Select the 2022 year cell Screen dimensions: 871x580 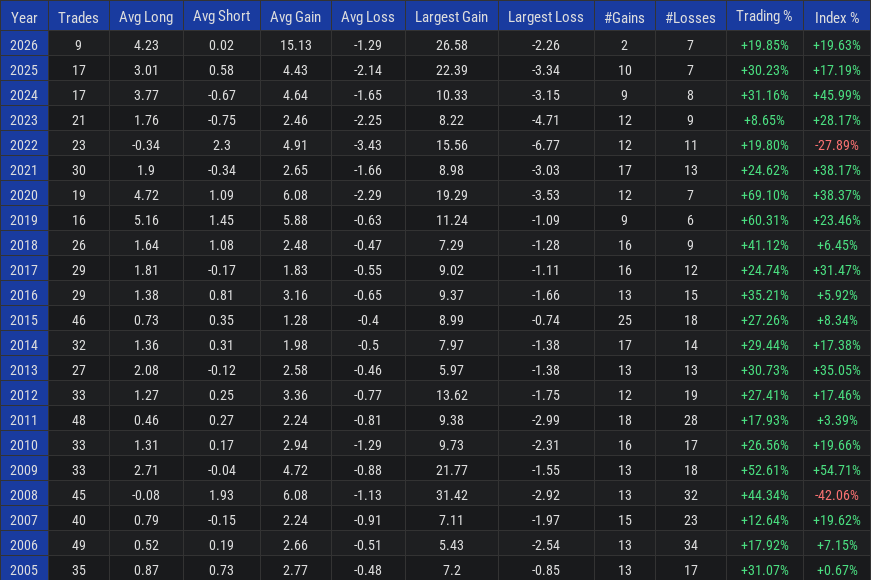tap(24, 145)
